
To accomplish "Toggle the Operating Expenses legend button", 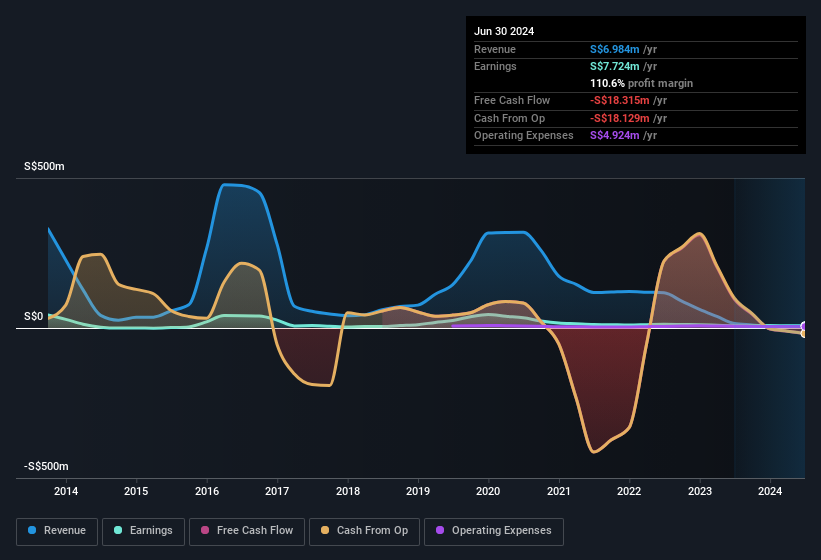I will (494, 532).
